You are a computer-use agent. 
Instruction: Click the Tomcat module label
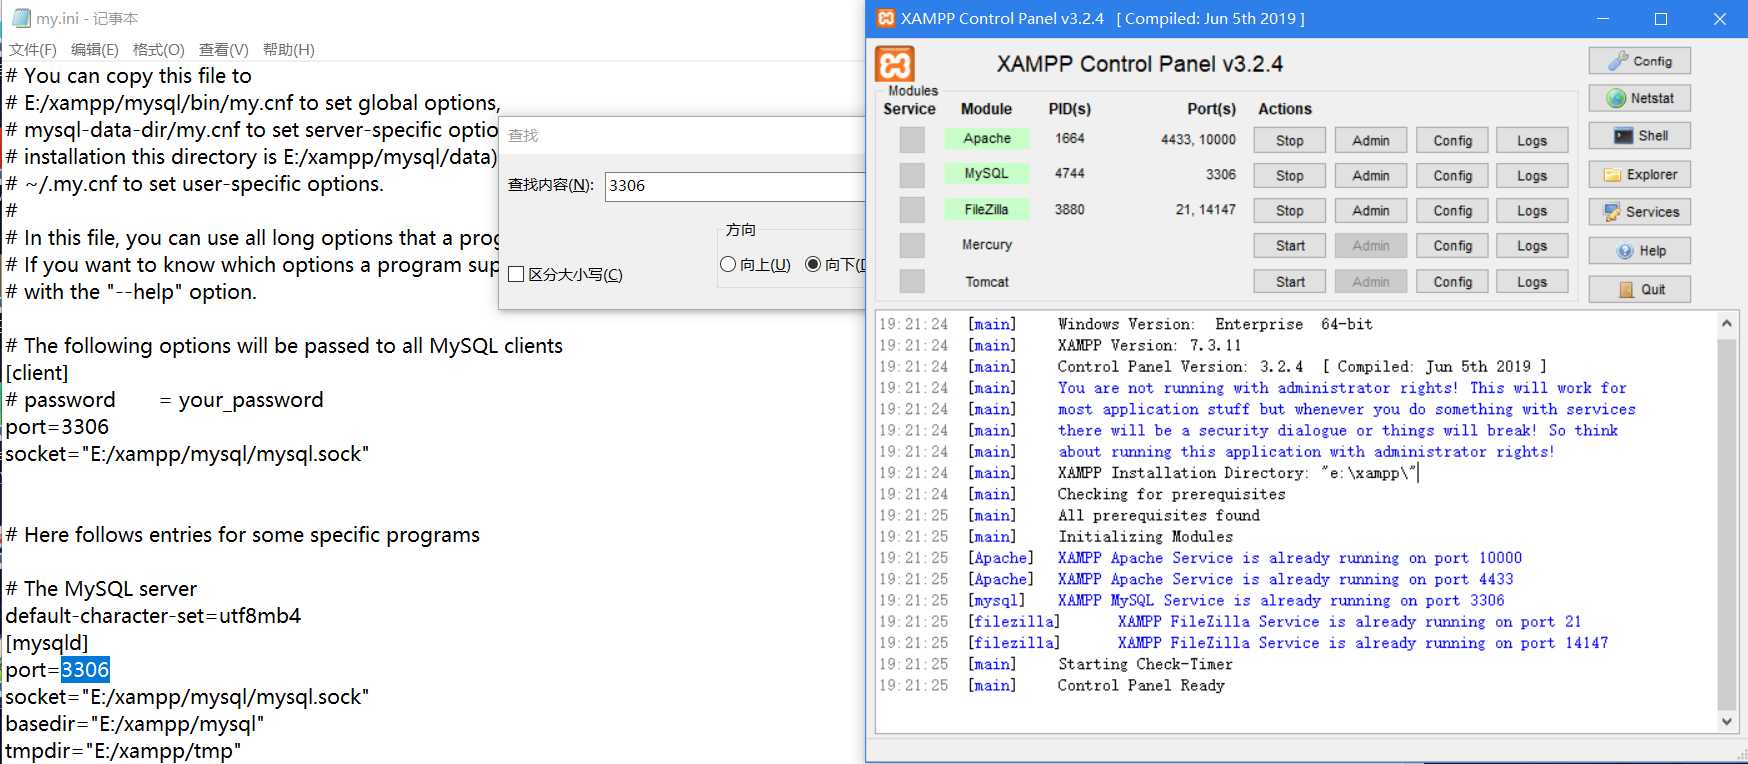pyautogui.click(x=987, y=282)
